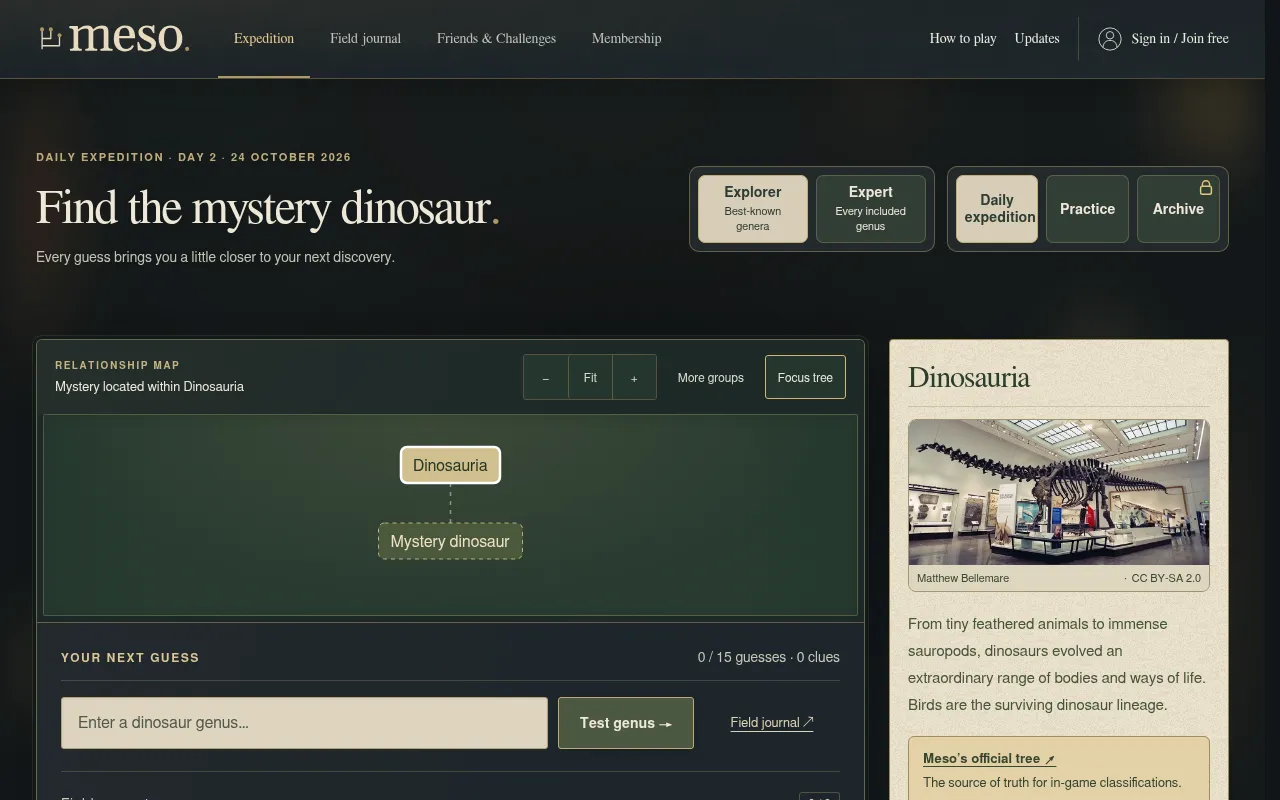The height and width of the screenshot is (800, 1280).
Task: Zoom out the relationship map
Action: click(546, 377)
